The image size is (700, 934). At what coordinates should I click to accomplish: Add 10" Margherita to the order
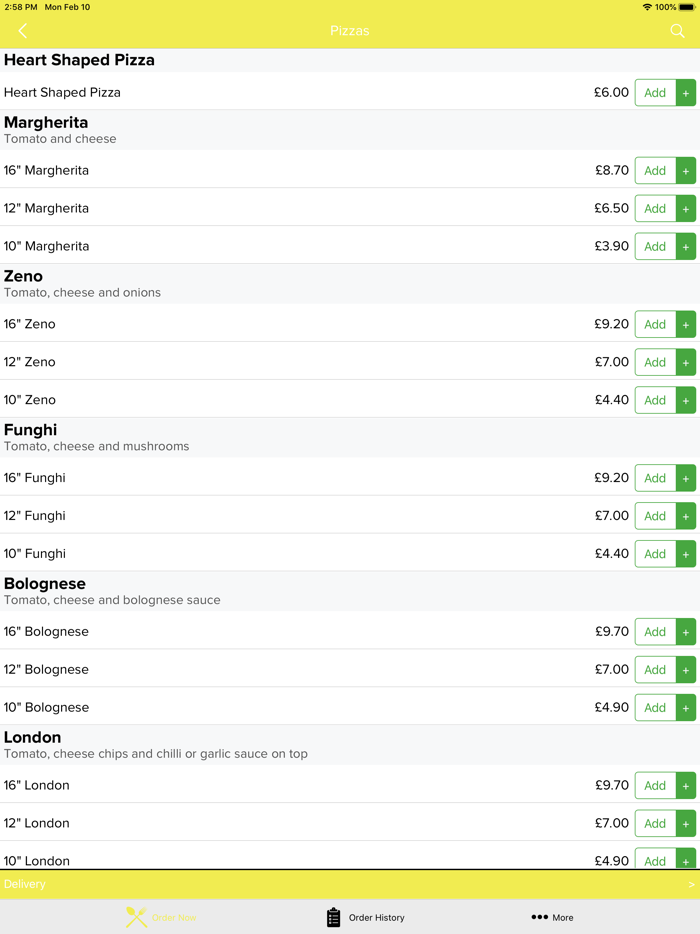(665, 246)
